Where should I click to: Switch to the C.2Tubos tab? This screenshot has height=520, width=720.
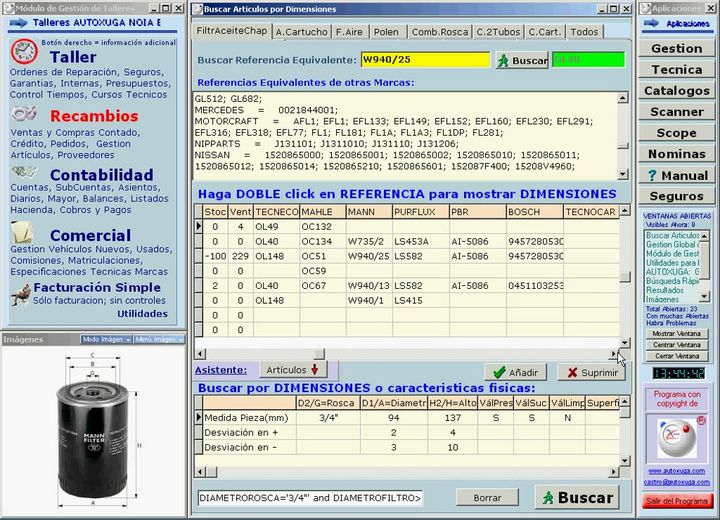pyautogui.click(x=498, y=32)
